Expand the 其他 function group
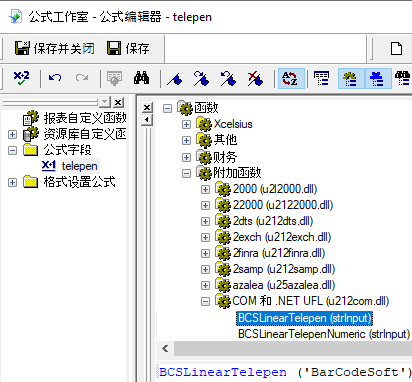The height and width of the screenshot is (382, 412). click(186, 140)
